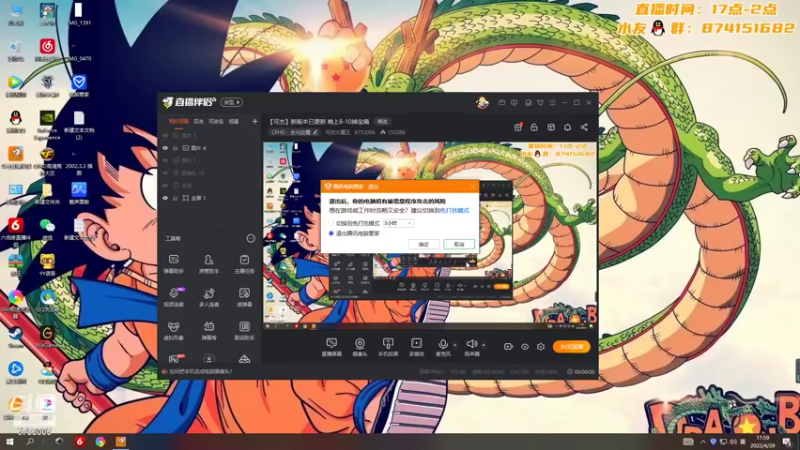Open the 免打扰模式 link in the dialog
The width and height of the screenshot is (800, 450).
point(454,210)
